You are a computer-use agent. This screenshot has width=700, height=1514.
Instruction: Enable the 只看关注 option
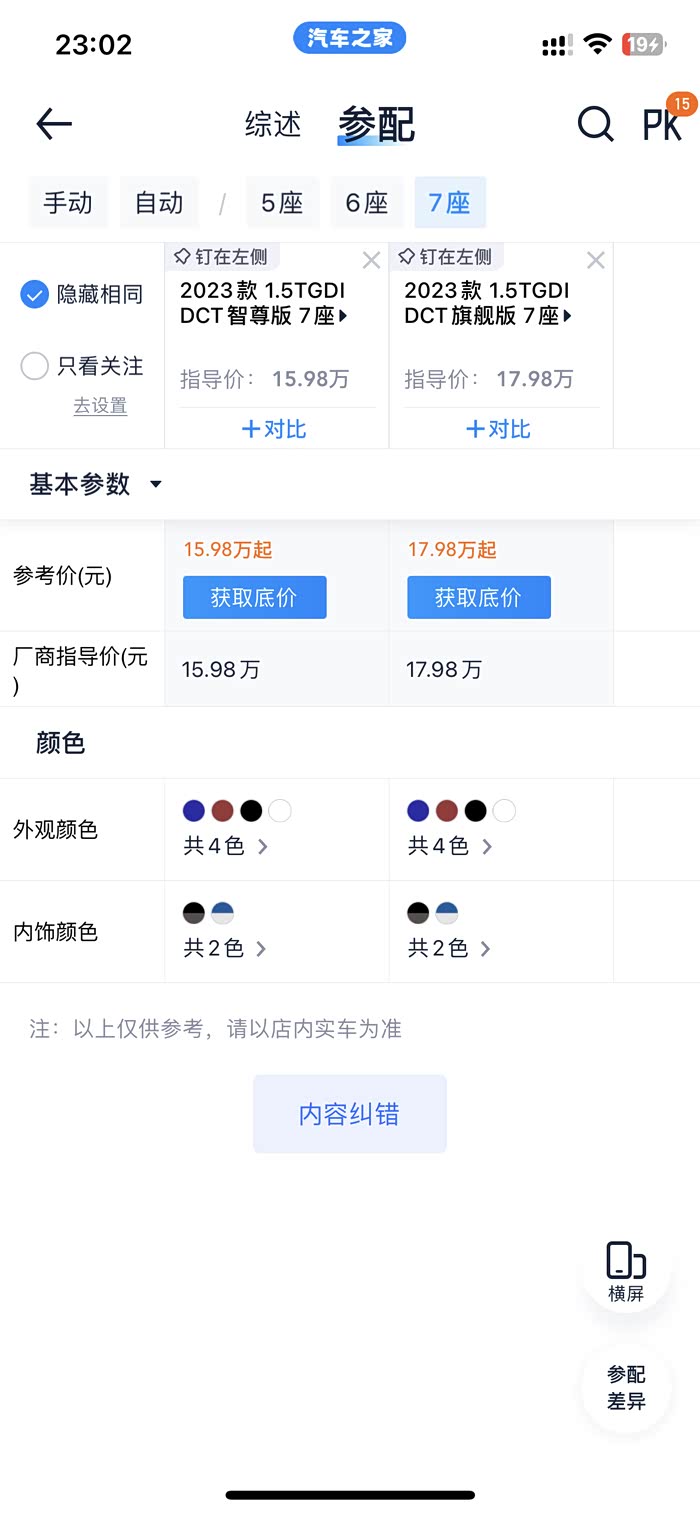click(x=35, y=366)
